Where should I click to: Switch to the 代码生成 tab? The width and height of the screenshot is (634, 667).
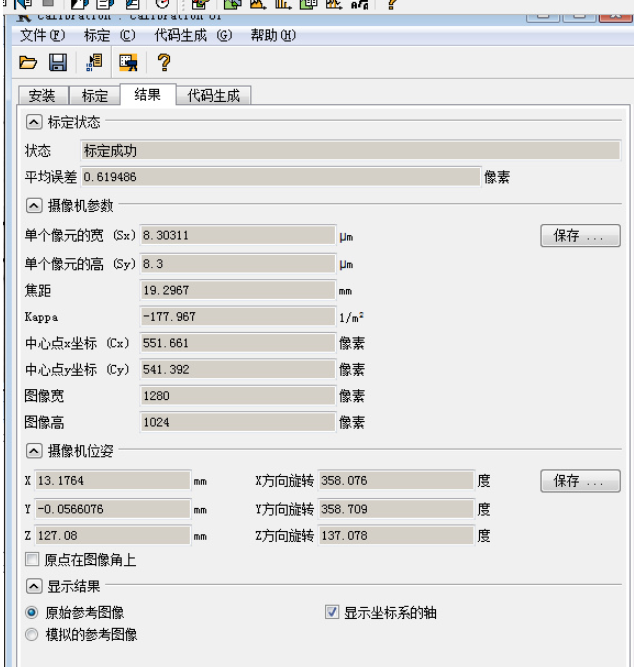214,95
